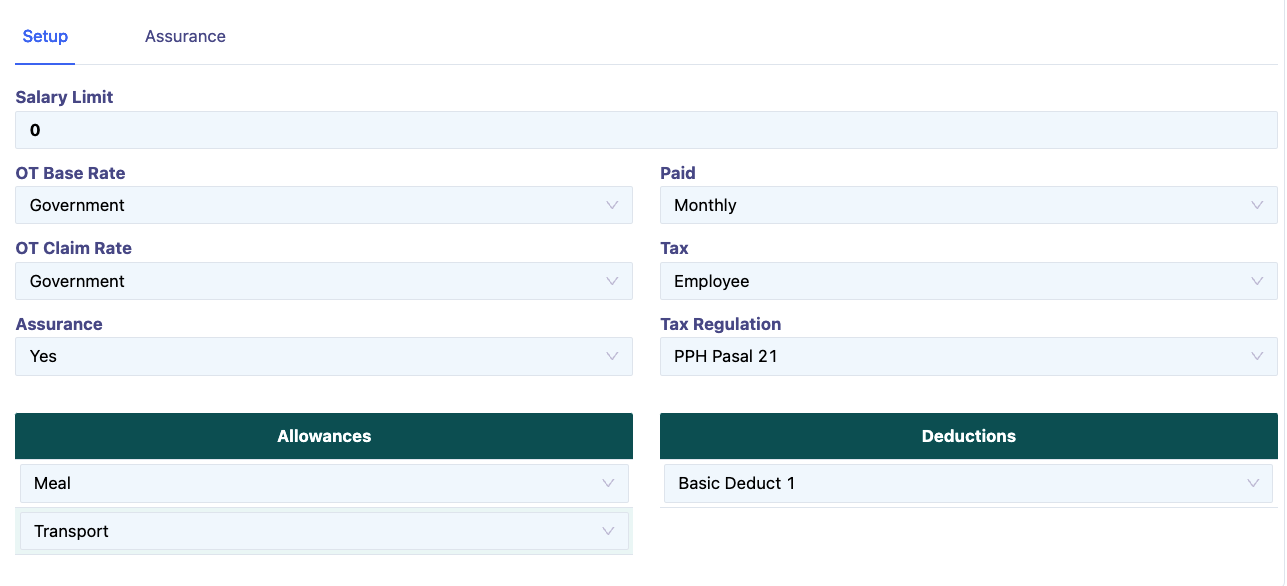Click the Tax Regulation label
This screenshot has width=1287, height=586.
click(720, 324)
